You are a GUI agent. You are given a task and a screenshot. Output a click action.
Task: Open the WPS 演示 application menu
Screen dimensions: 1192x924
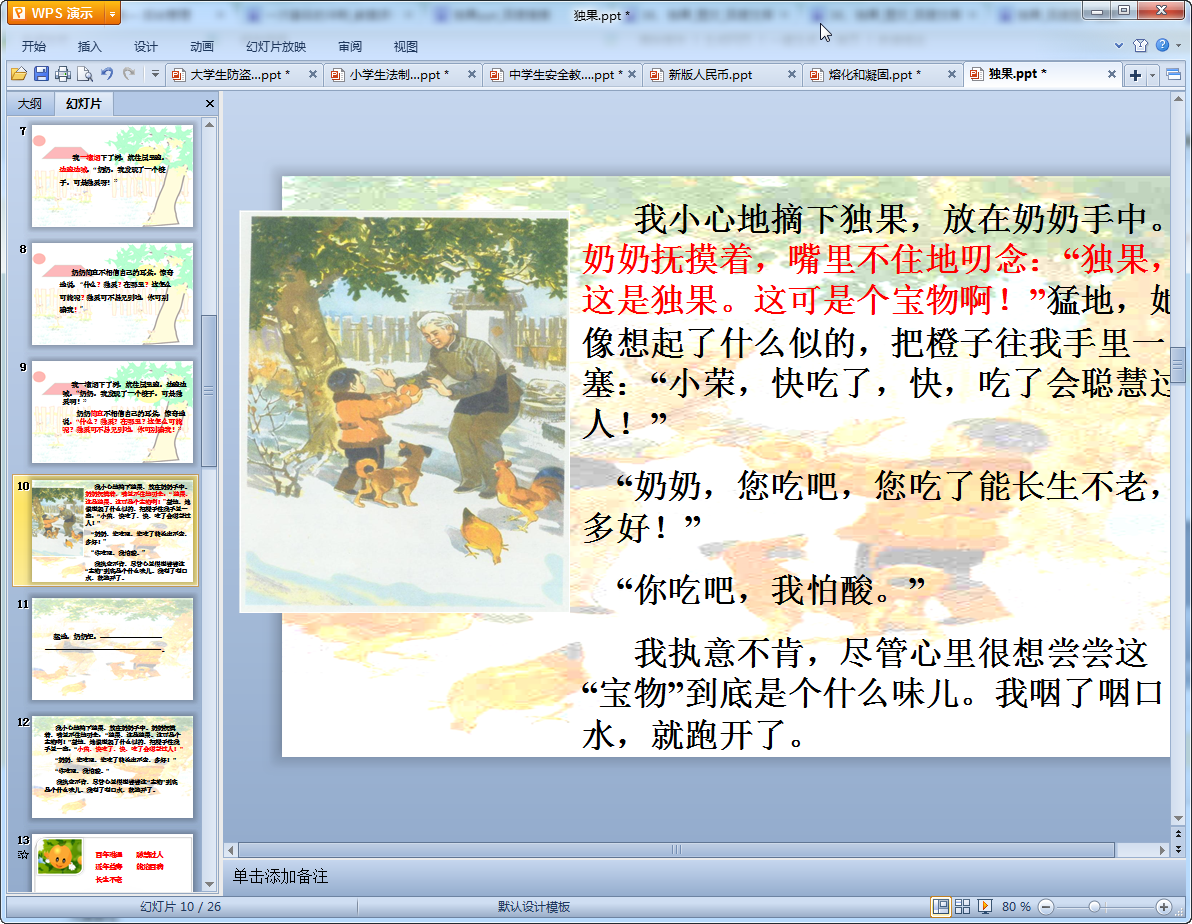tap(55, 13)
